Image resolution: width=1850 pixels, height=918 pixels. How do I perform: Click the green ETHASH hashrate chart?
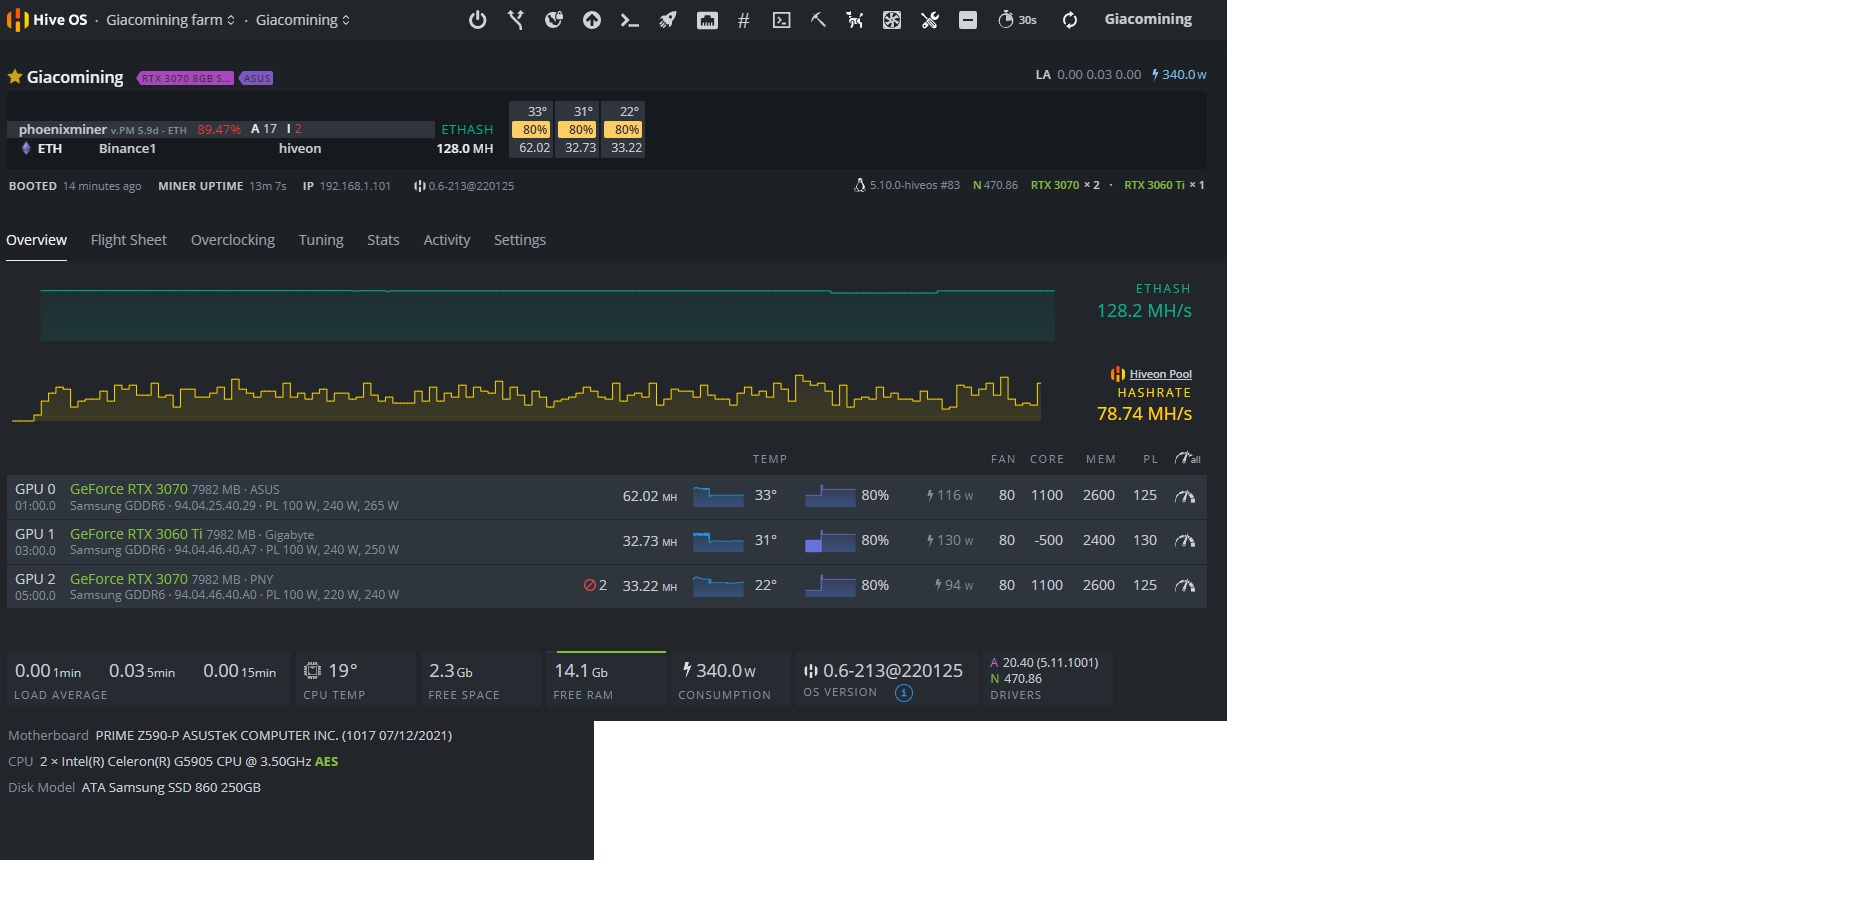(x=547, y=315)
